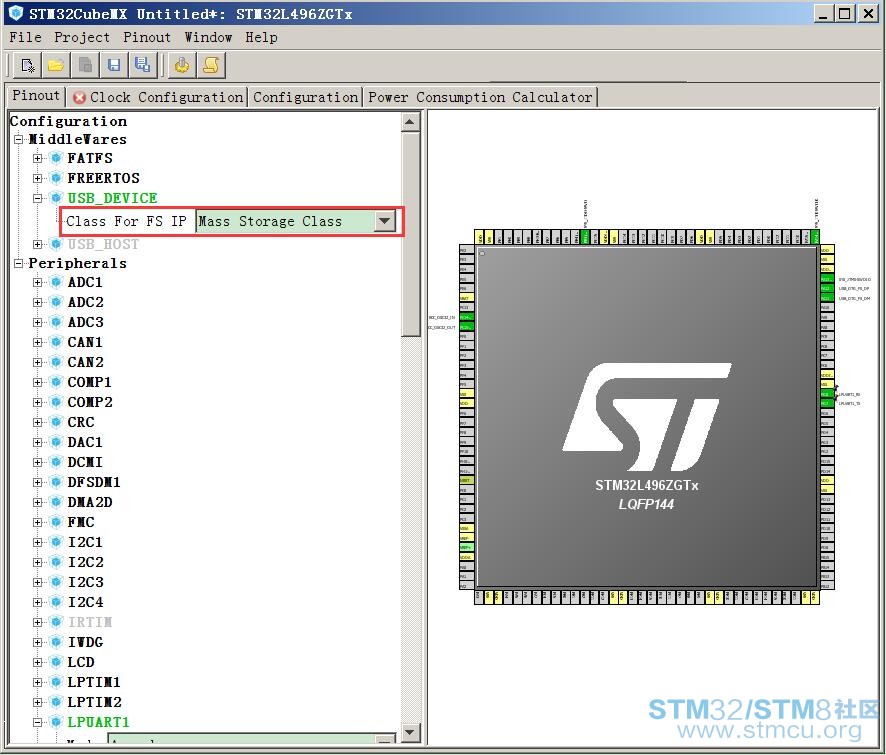The width and height of the screenshot is (886, 755).
Task: Click the Save Project floppy icon
Action: coord(114,66)
